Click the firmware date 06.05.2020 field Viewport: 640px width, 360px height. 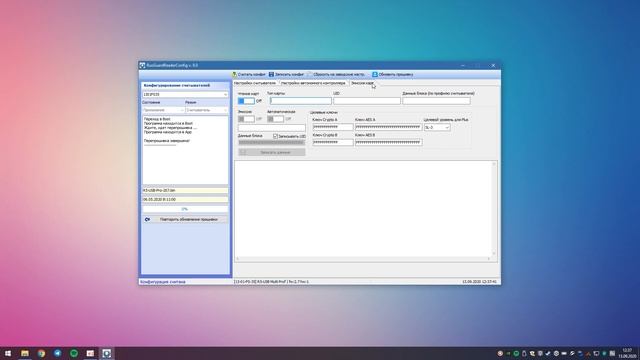pos(185,199)
